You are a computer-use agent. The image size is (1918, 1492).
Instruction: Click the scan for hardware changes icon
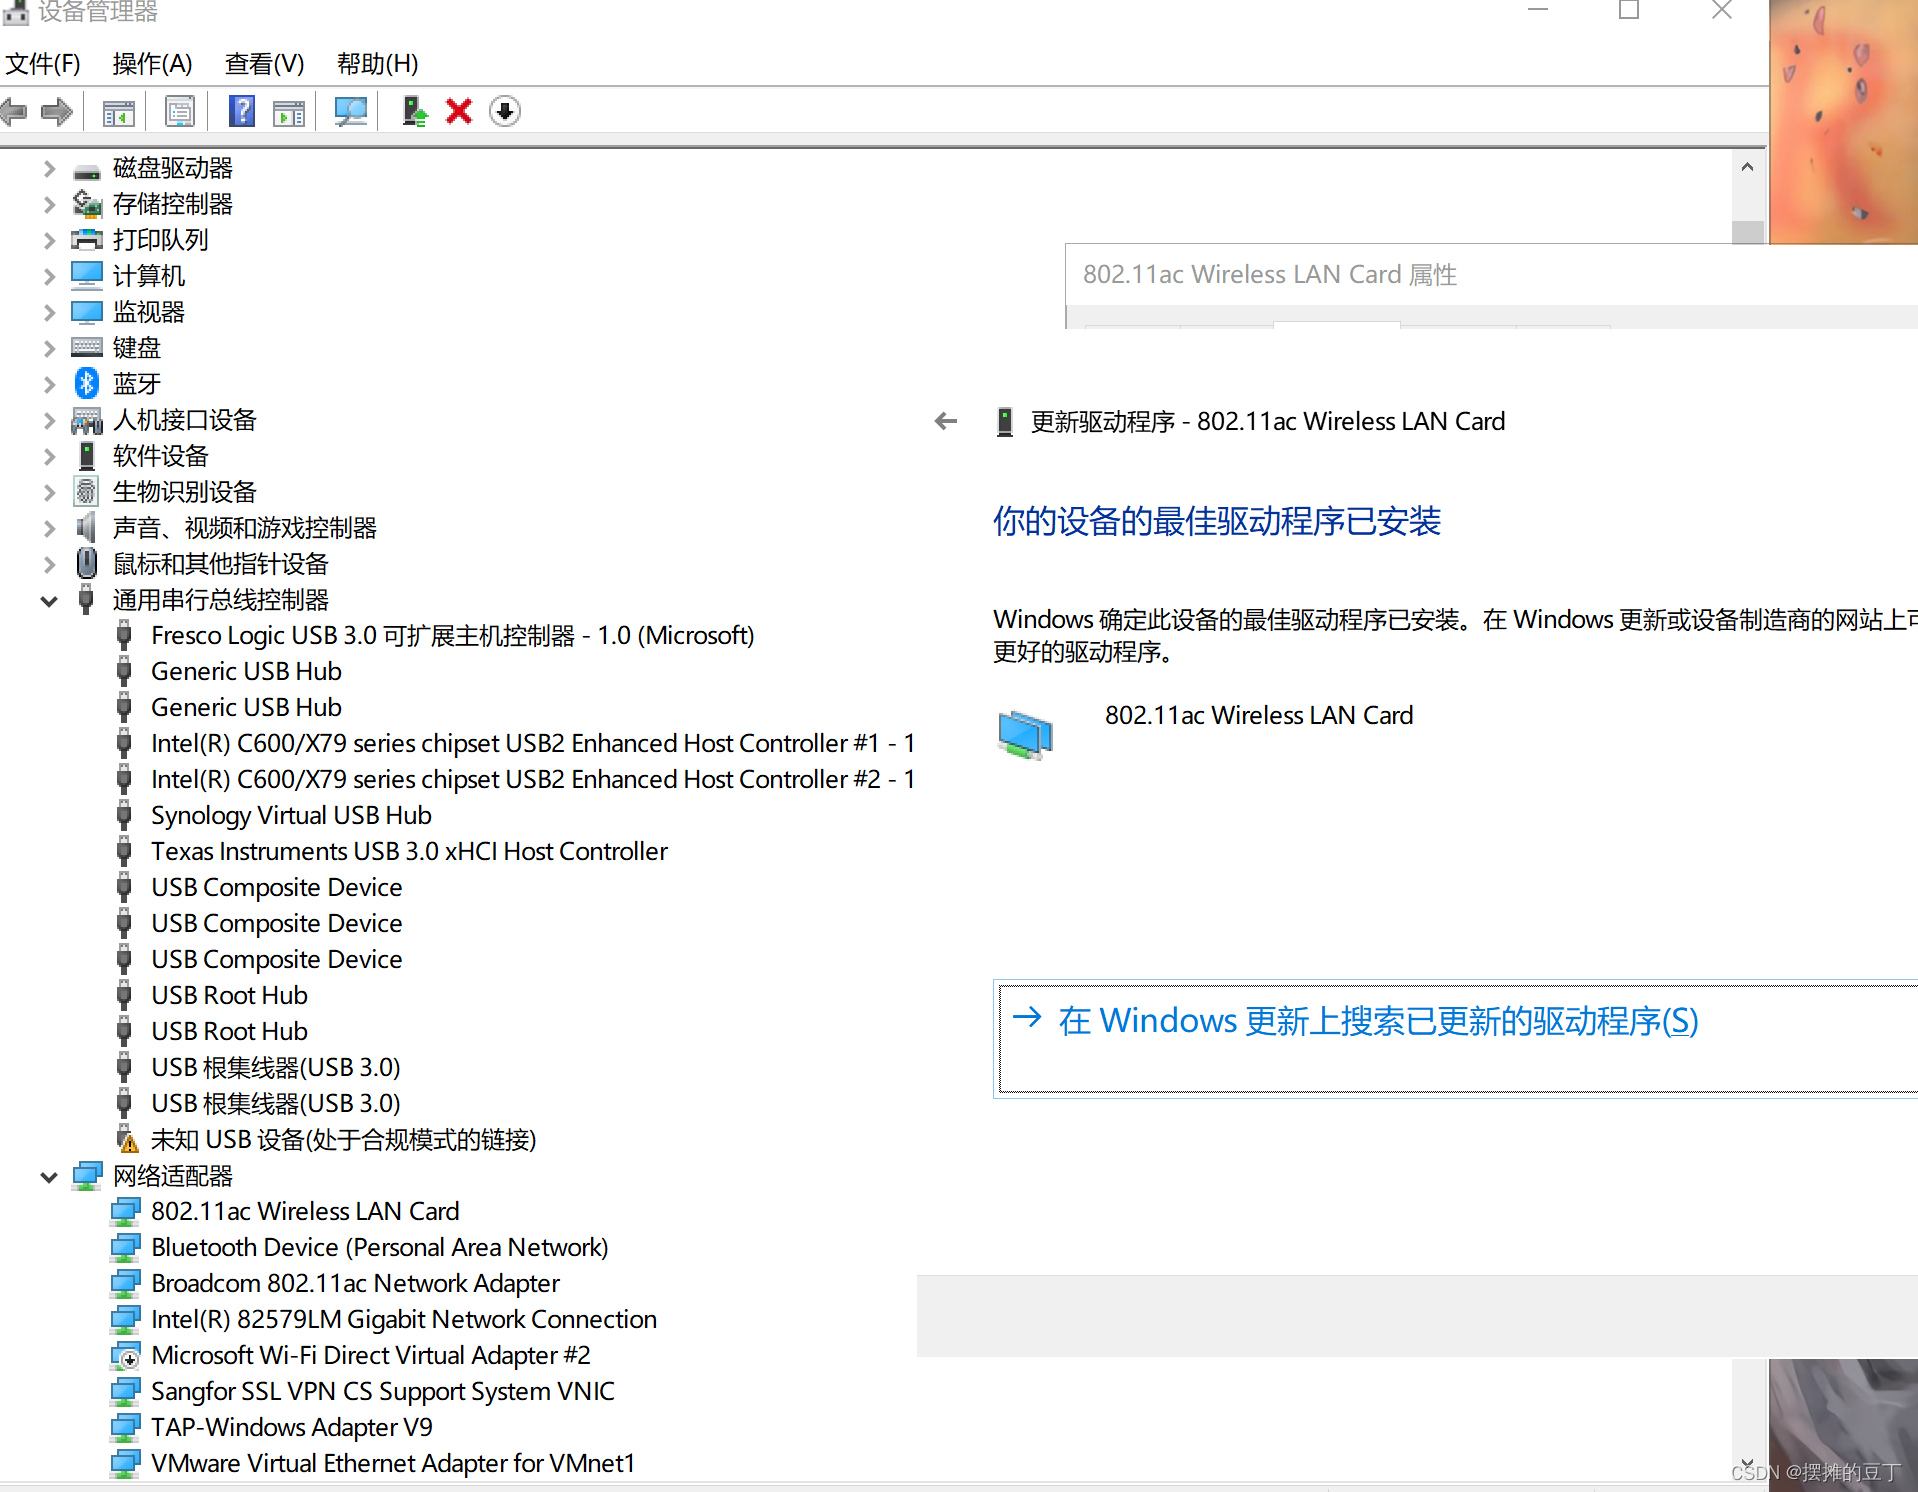350,112
